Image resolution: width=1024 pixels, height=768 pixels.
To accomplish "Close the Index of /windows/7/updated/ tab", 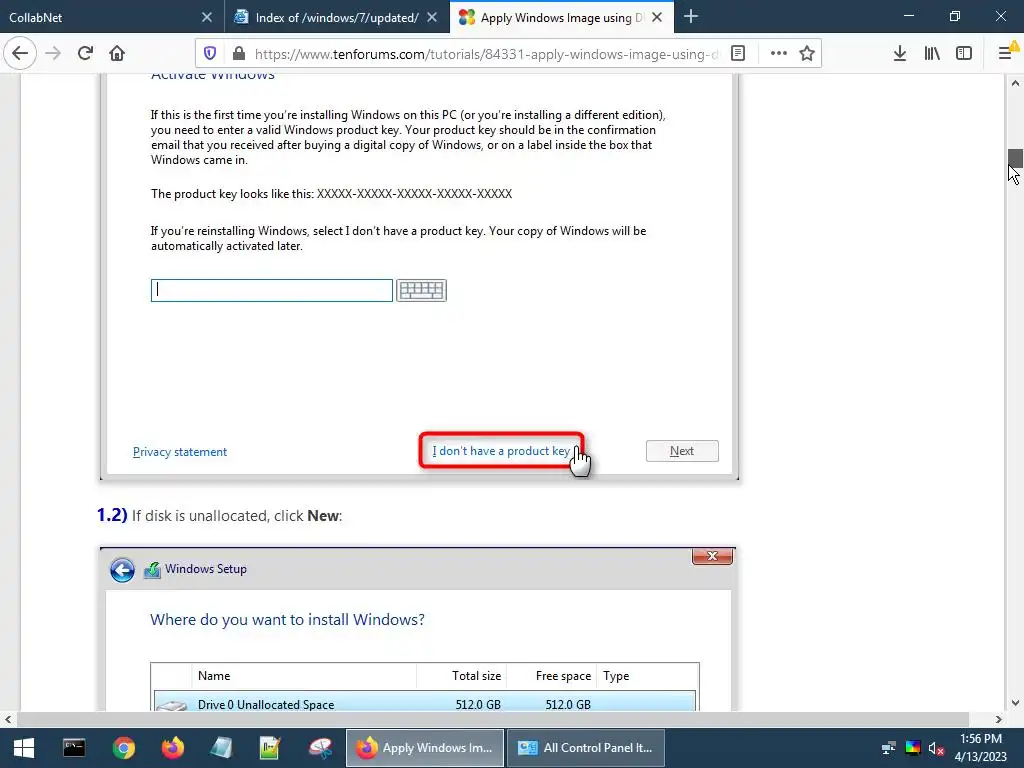I will (x=432, y=17).
